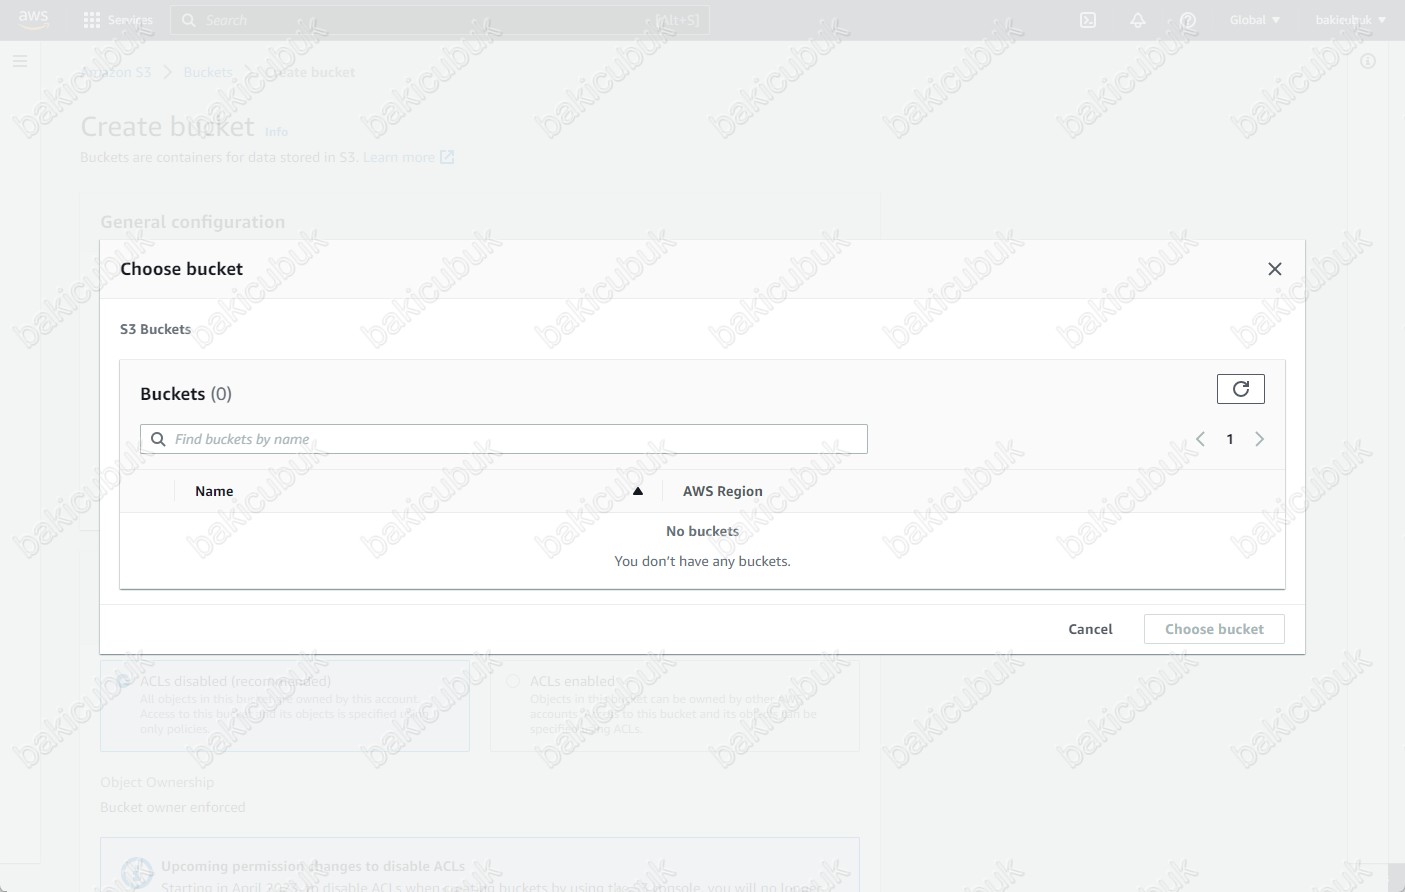Screen dimensions: 1405x892
Task: Open the CloudShell icon
Action: [1088, 20]
